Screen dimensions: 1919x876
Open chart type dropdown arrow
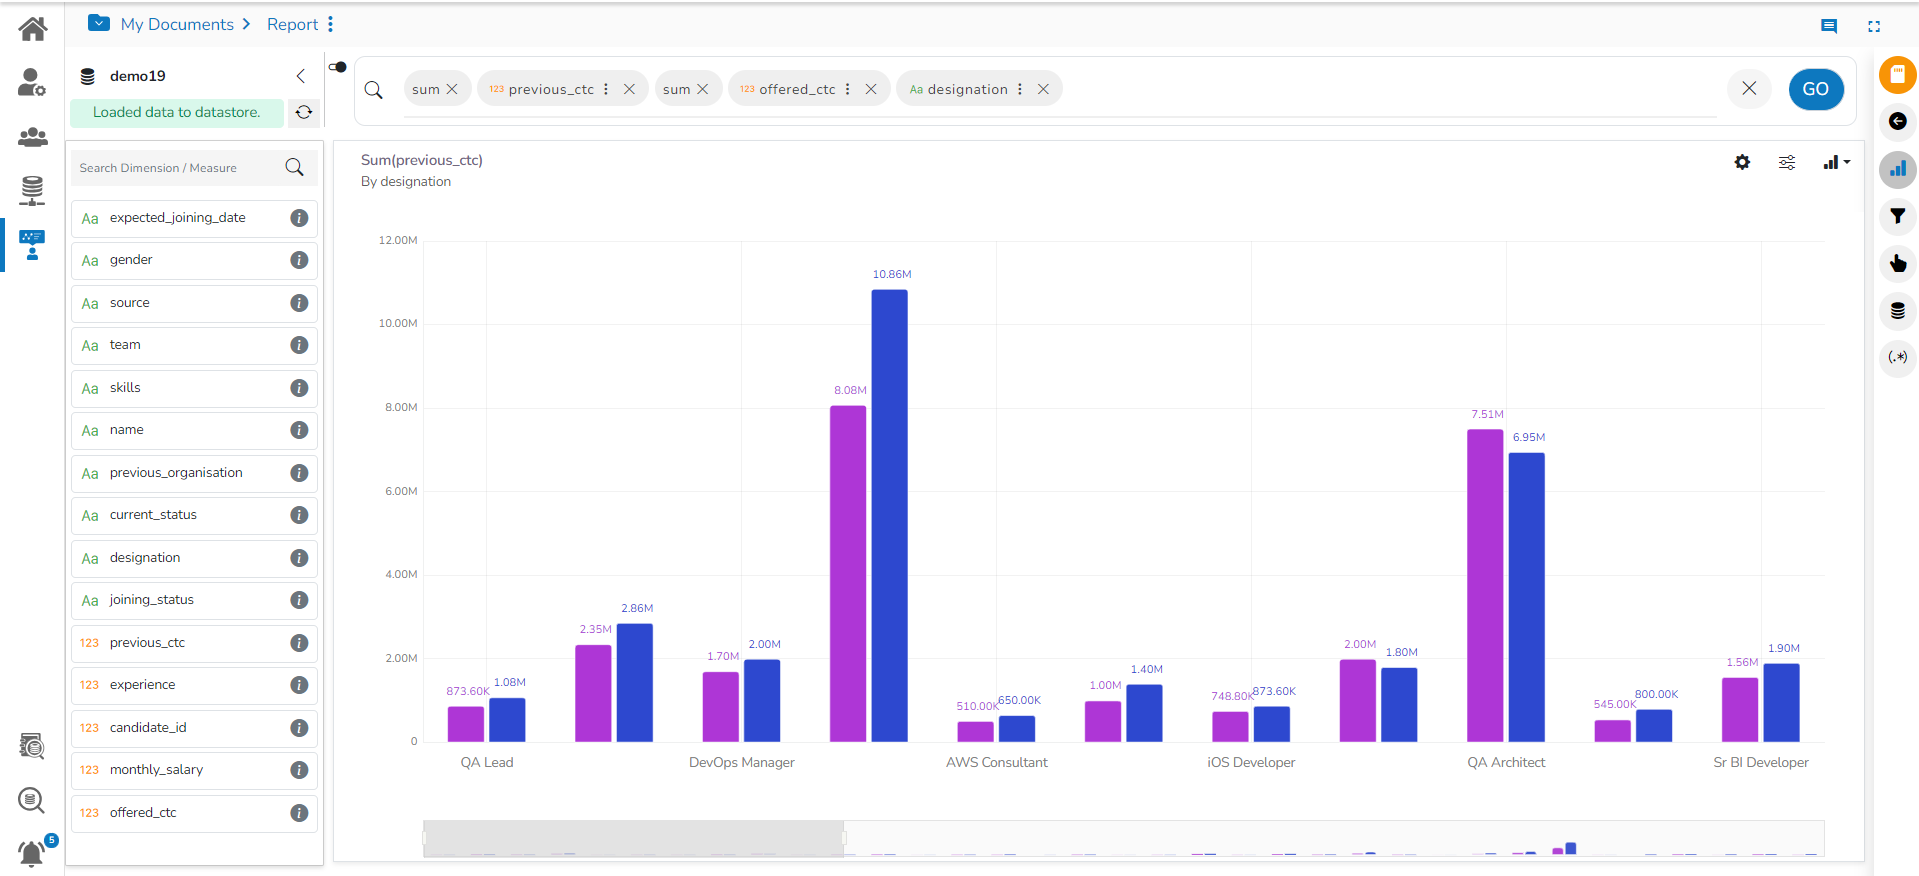[x=1847, y=162]
